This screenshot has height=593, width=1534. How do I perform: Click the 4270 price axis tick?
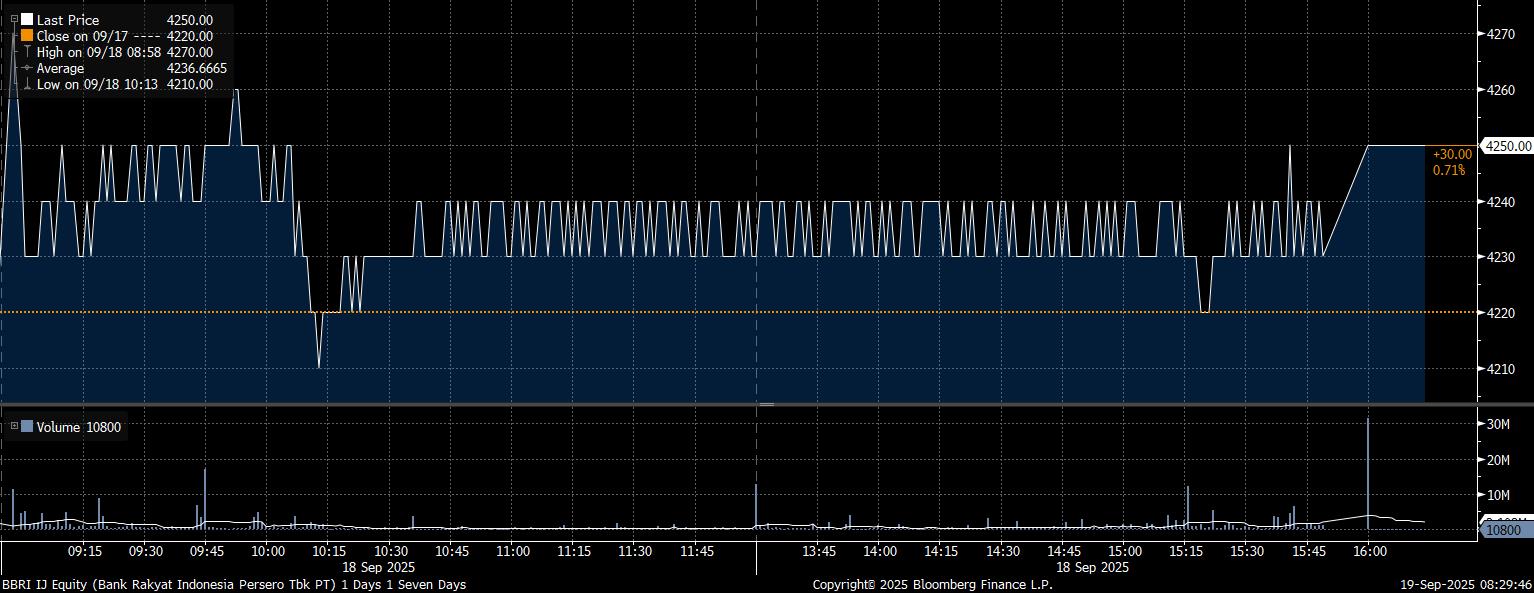pos(1502,34)
